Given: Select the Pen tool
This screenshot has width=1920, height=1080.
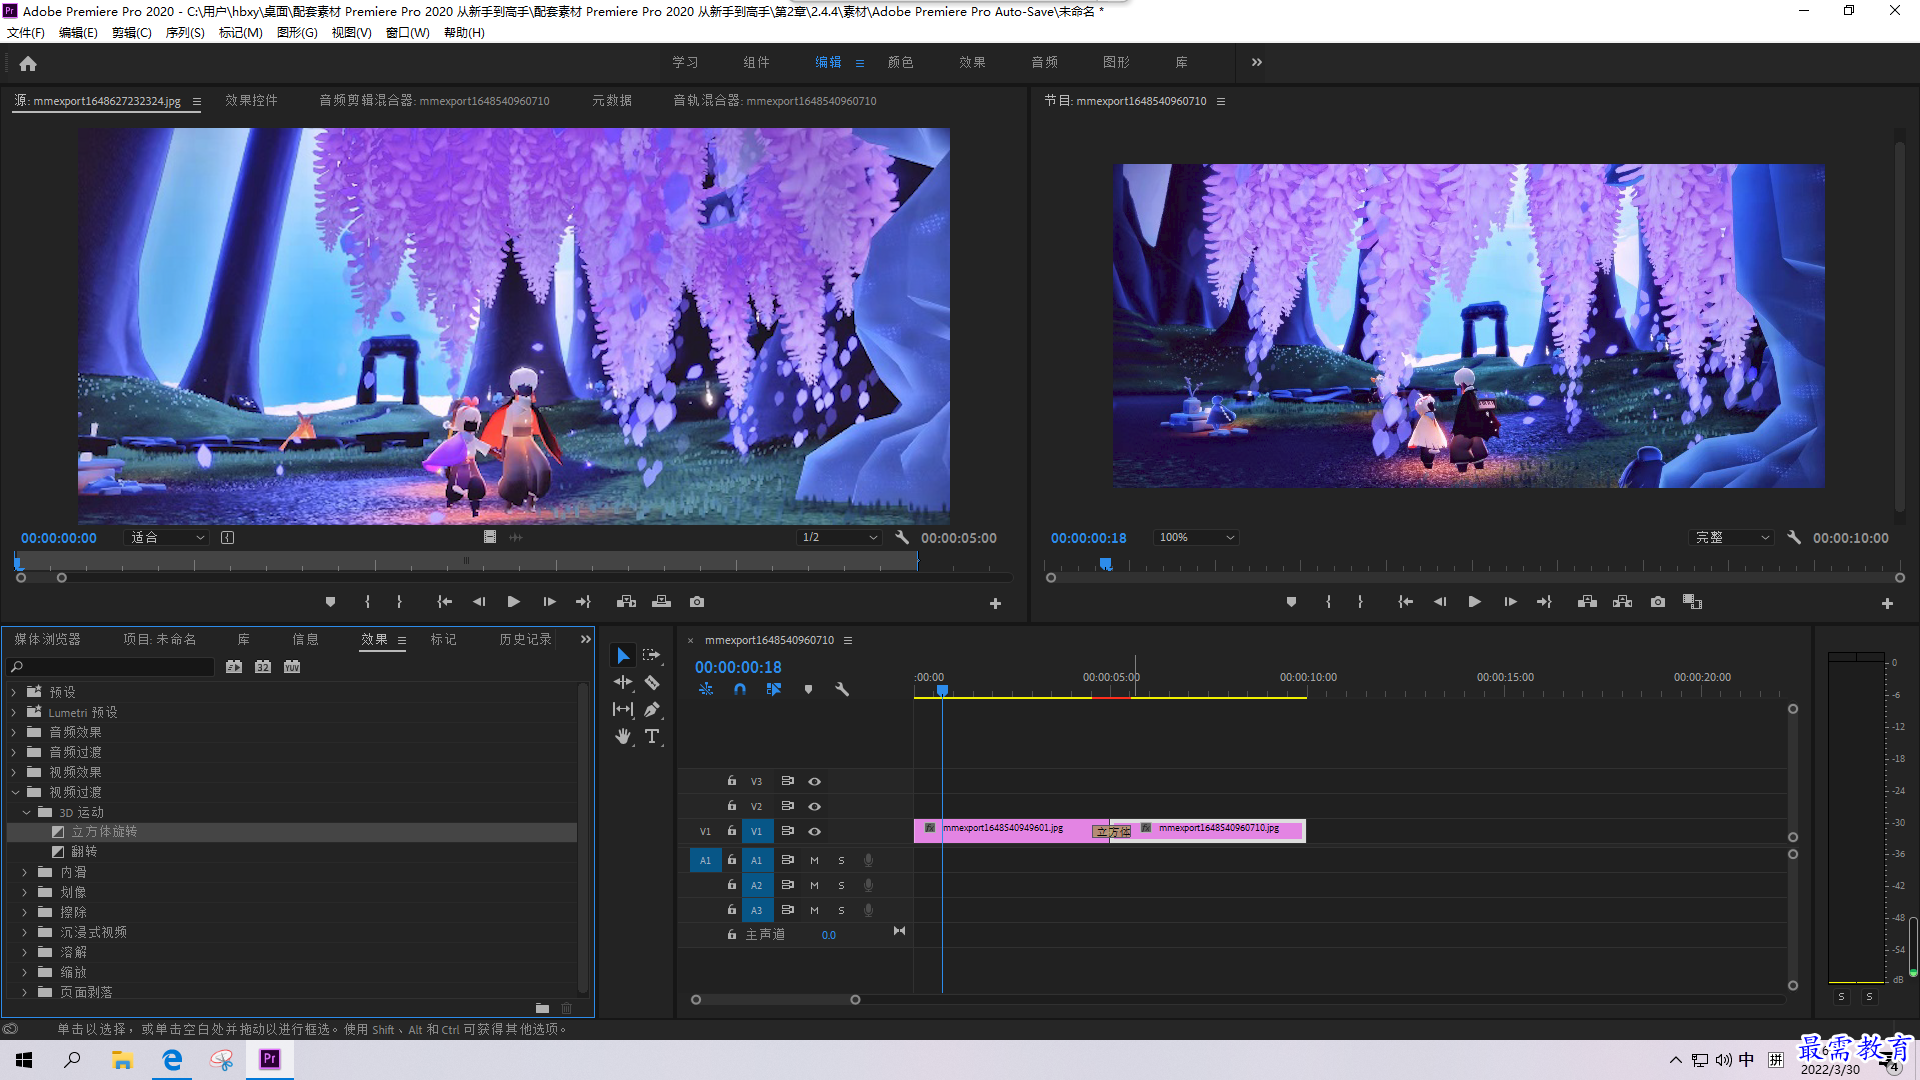Looking at the screenshot, I should point(652,709).
